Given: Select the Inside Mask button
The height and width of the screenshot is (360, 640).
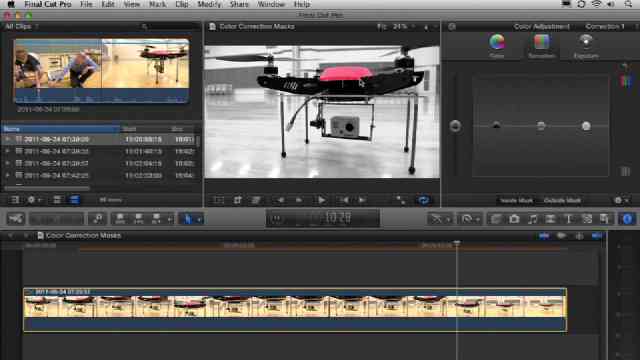Looking at the screenshot, I should pos(516,200).
